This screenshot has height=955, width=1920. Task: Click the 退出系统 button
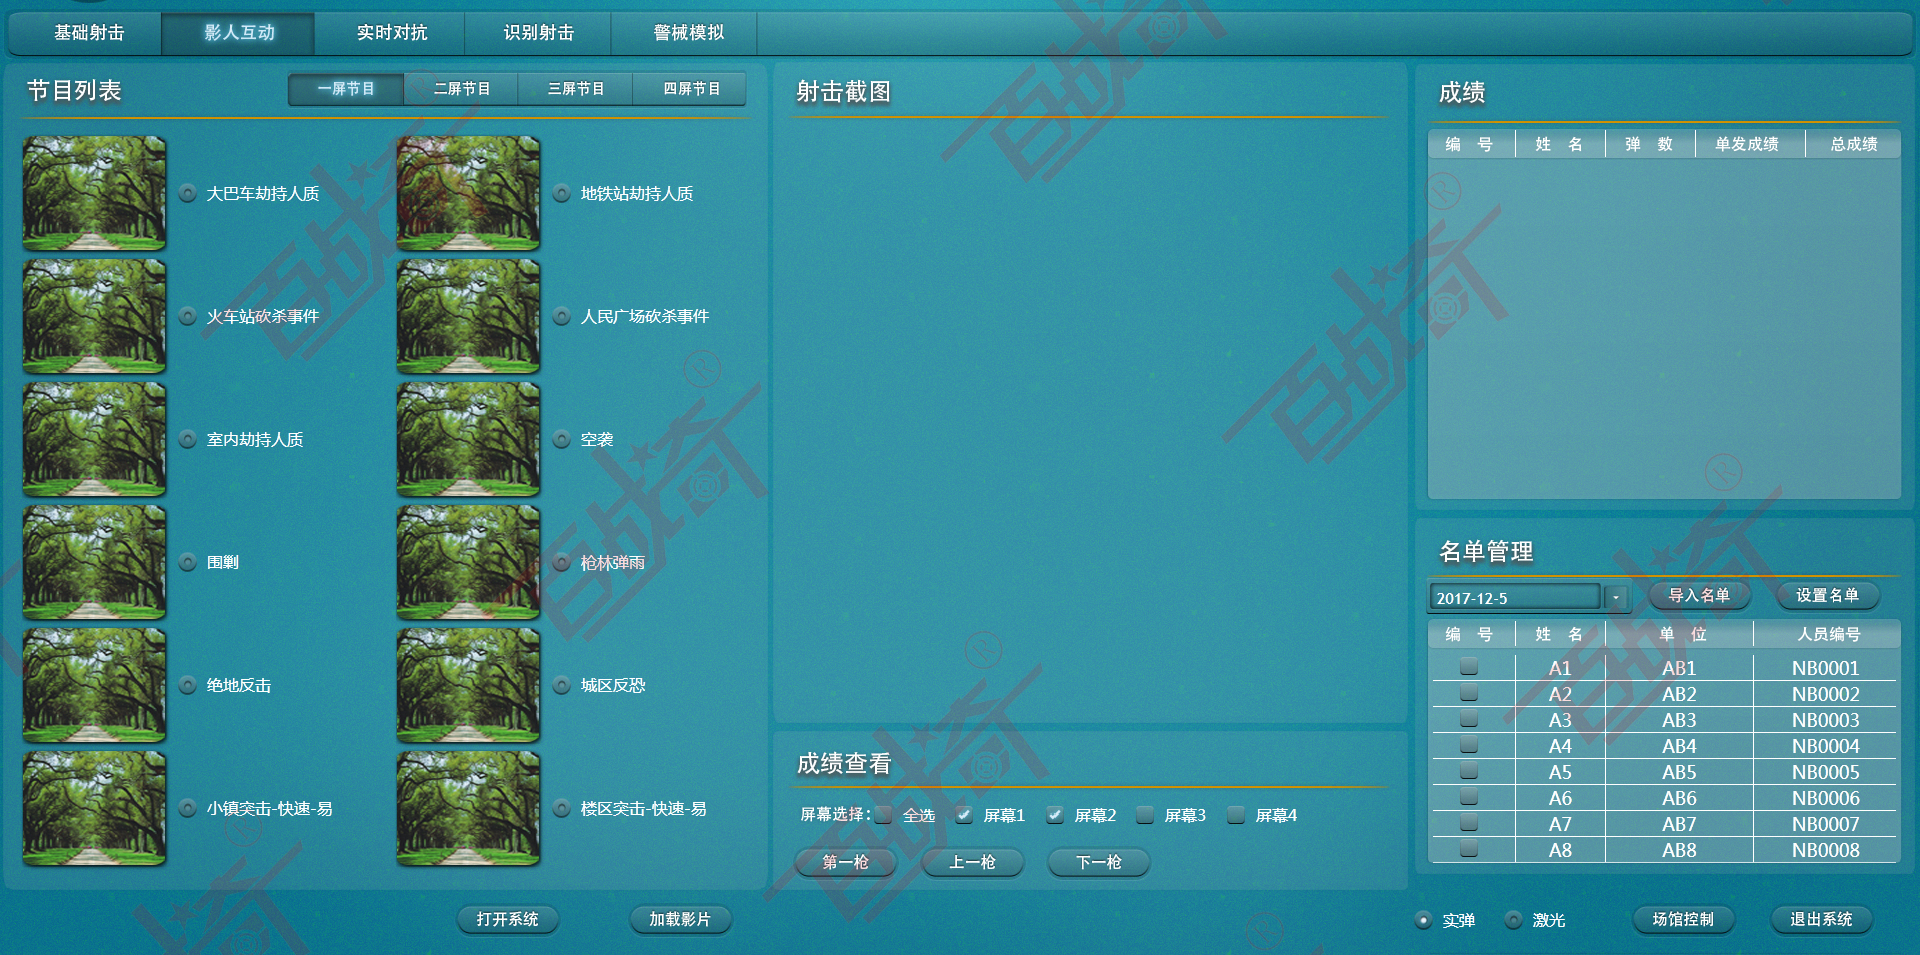[x=1821, y=919]
